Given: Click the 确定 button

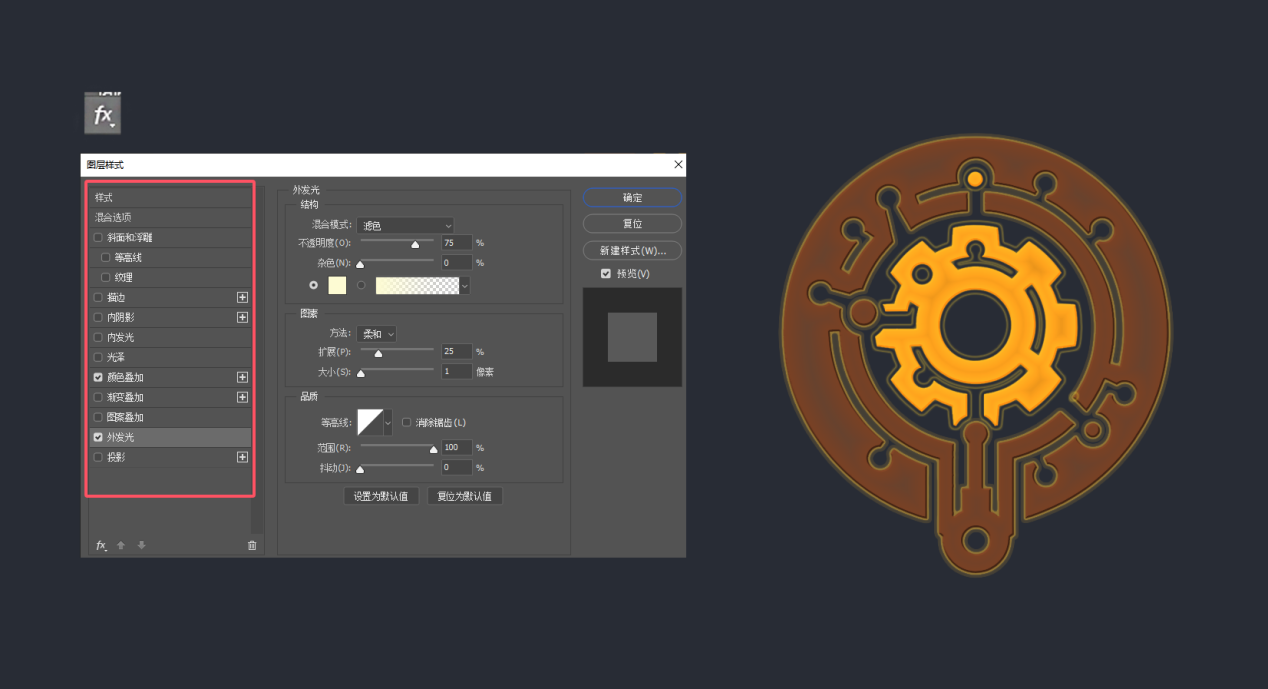Looking at the screenshot, I should point(632,198).
